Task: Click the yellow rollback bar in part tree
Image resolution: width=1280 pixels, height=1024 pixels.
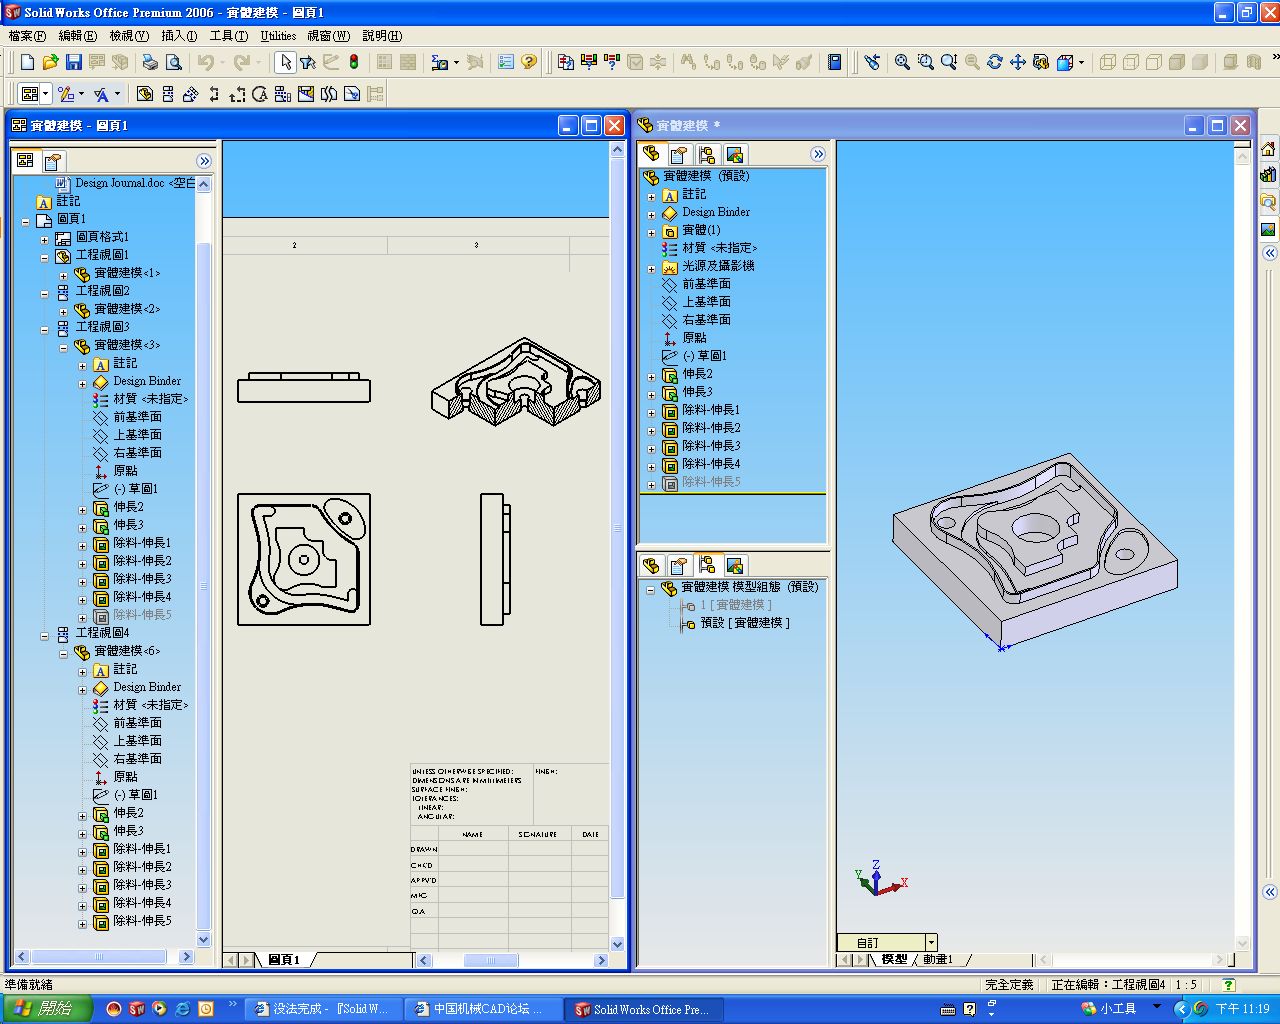Action: (733, 493)
